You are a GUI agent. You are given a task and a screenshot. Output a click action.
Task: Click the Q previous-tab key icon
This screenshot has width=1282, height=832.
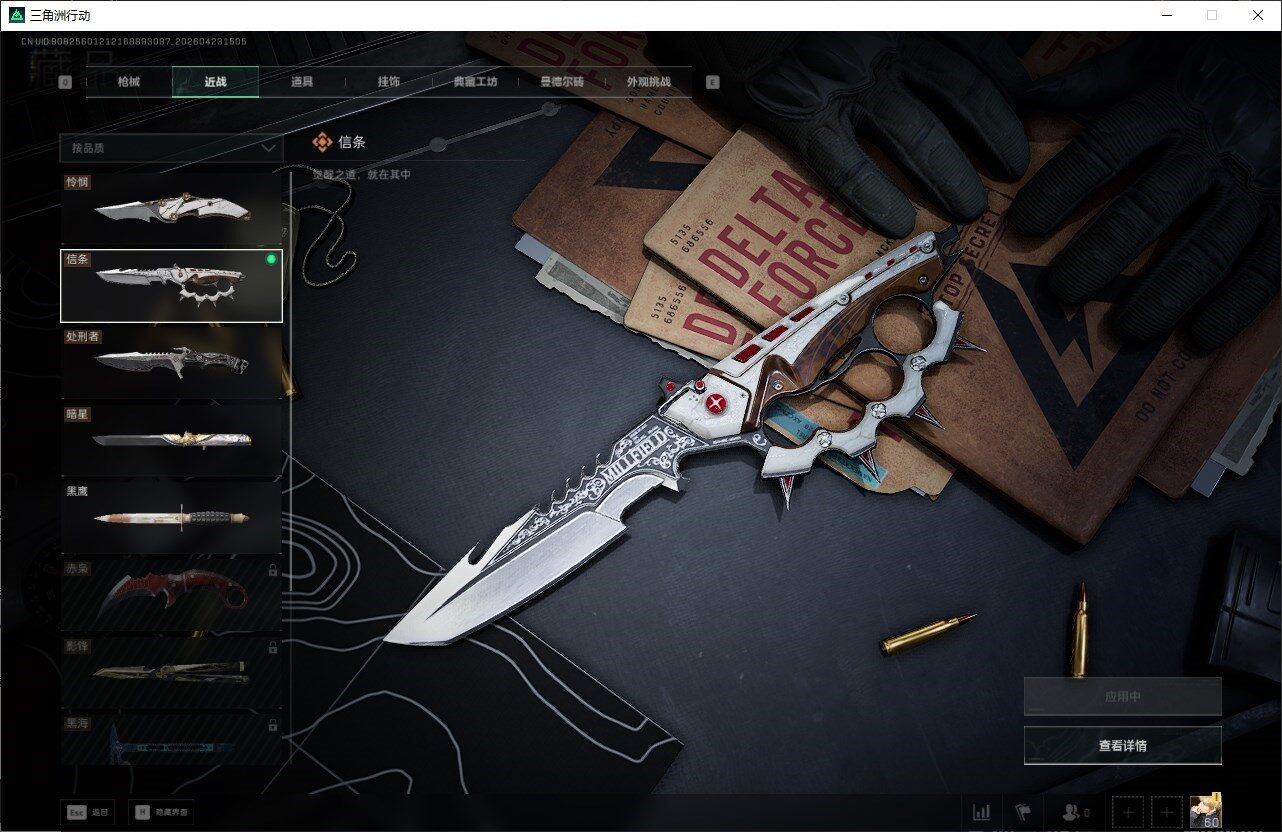(65, 83)
